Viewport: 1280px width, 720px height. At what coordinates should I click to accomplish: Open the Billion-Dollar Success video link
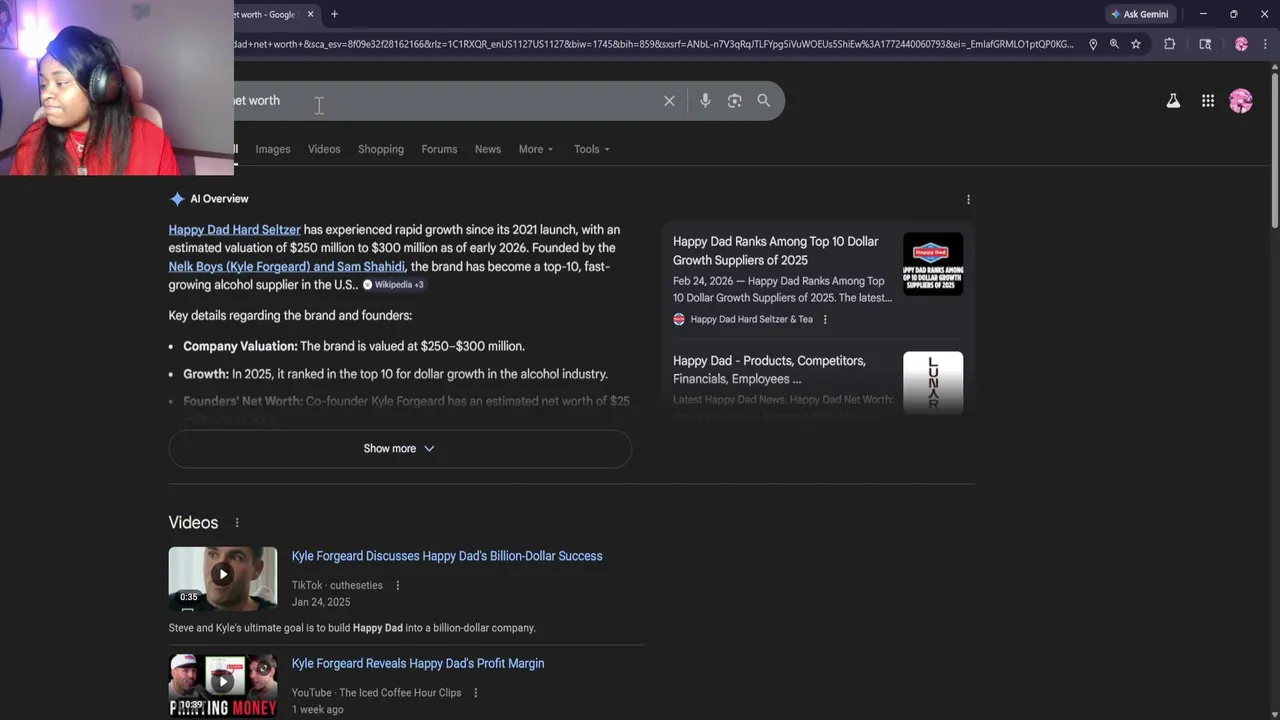(447, 556)
